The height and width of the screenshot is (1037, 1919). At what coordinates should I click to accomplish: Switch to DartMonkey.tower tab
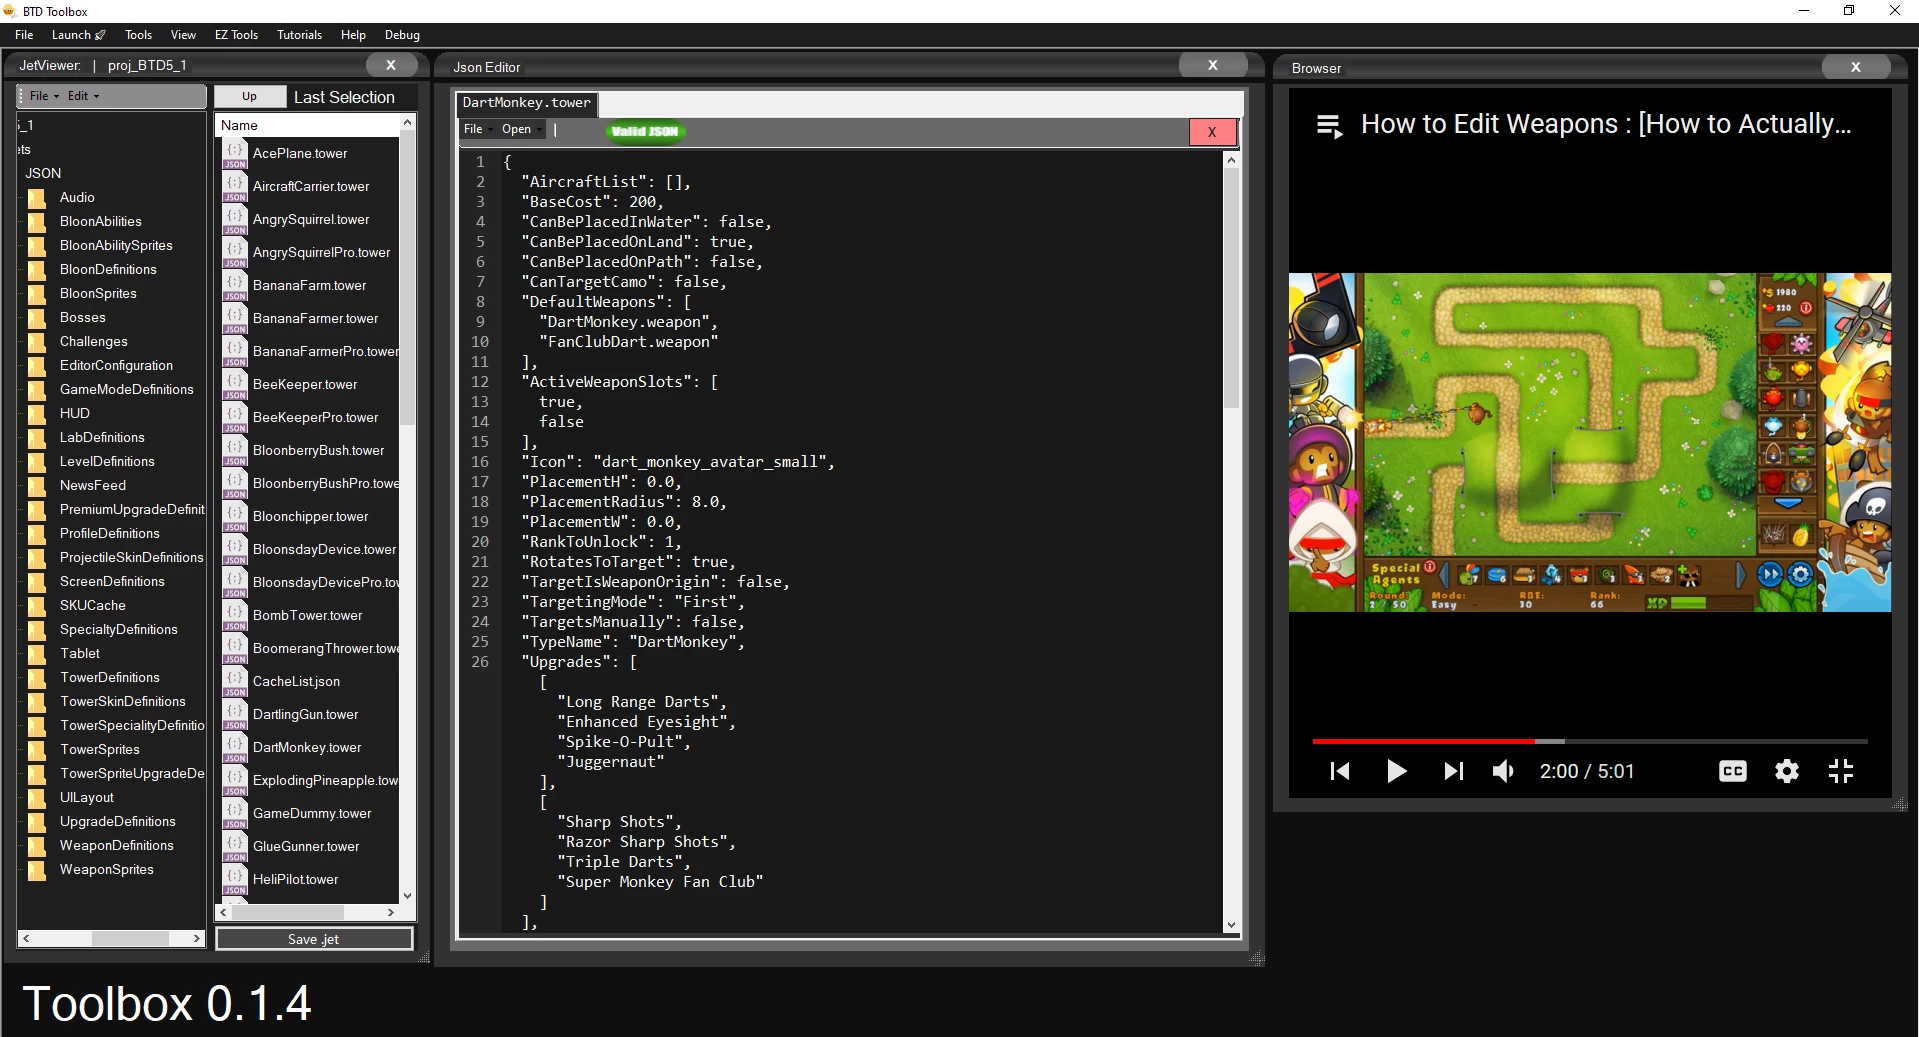pyautogui.click(x=527, y=103)
